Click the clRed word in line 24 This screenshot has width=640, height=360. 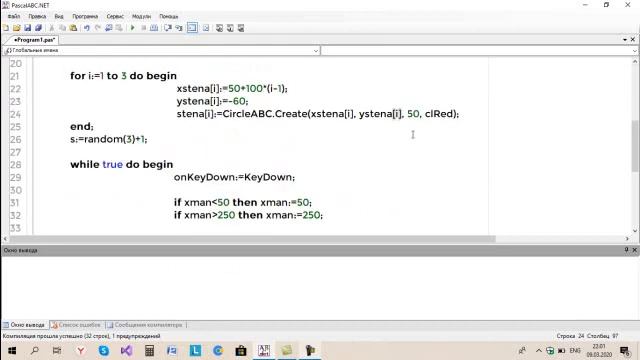click(x=440, y=114)
